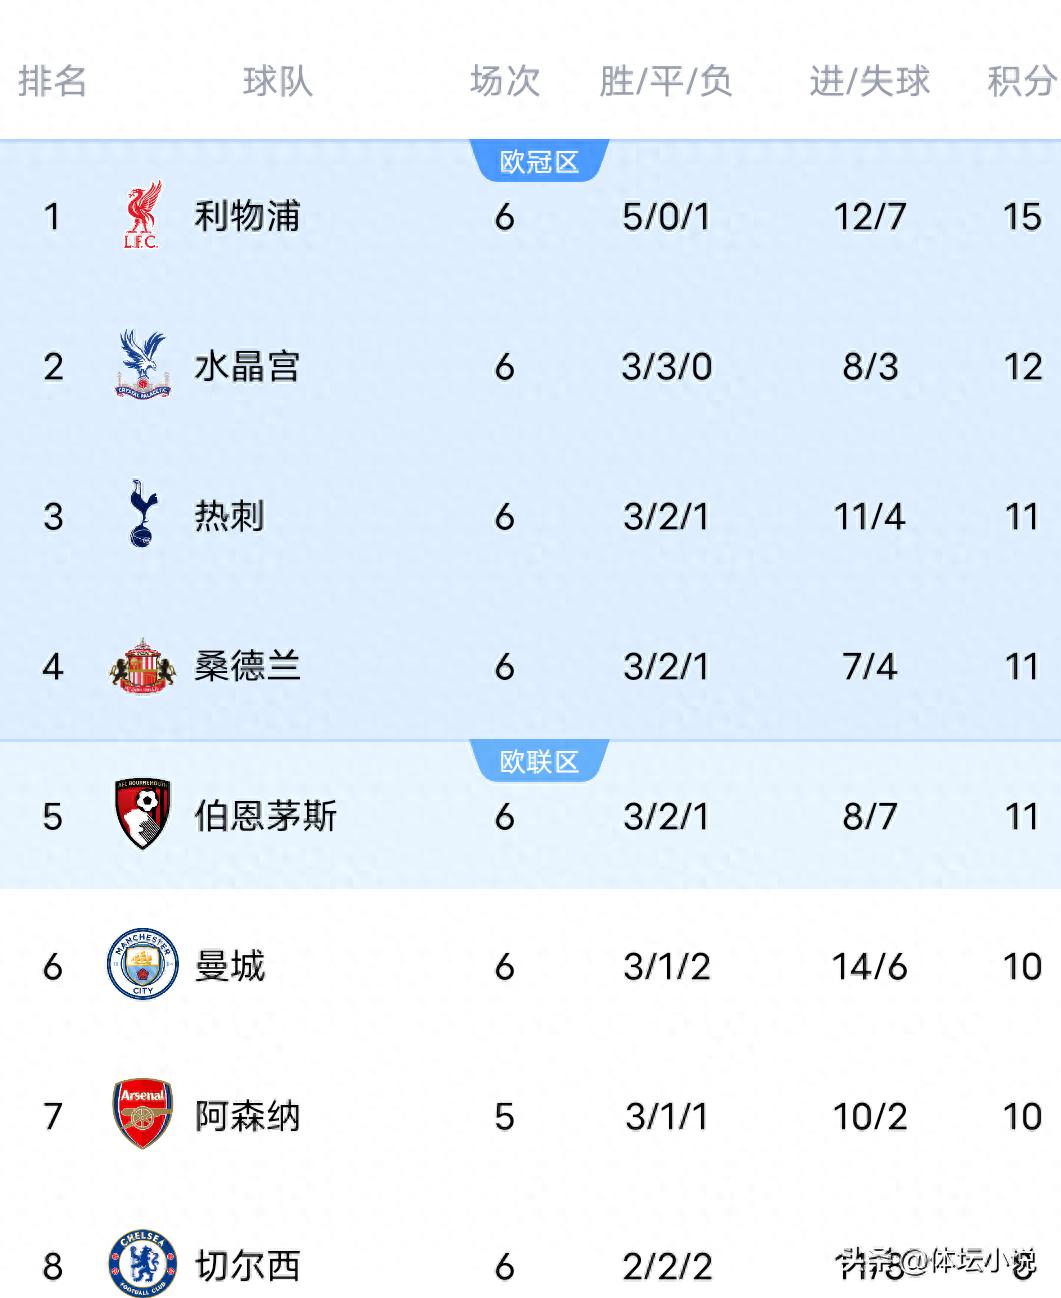
Task: Open the 进/失球 goals column header
Action: coord(868,83)
